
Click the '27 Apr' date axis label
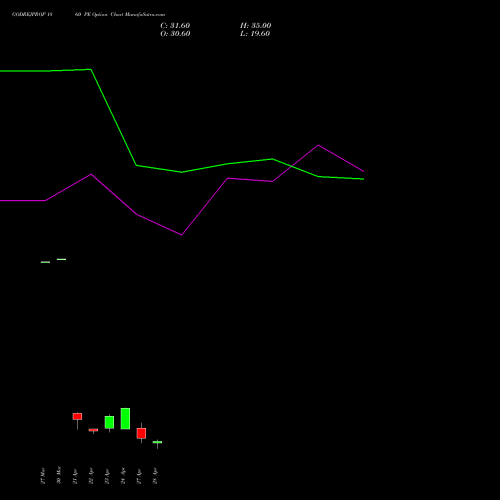click(139, 476)
